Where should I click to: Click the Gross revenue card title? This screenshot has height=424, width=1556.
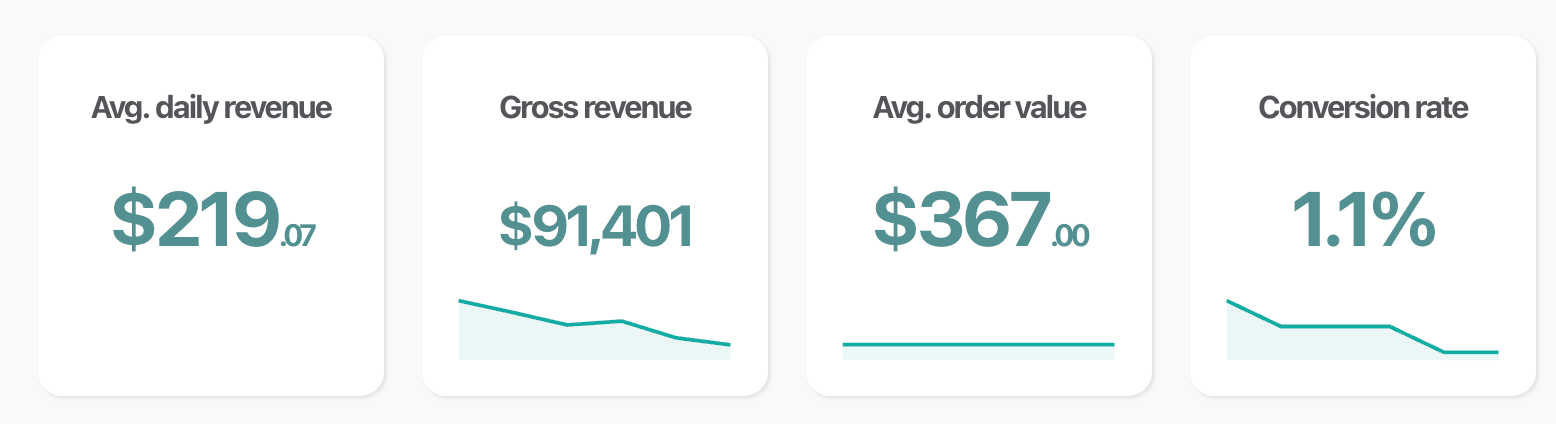click(x=595, y=108)
